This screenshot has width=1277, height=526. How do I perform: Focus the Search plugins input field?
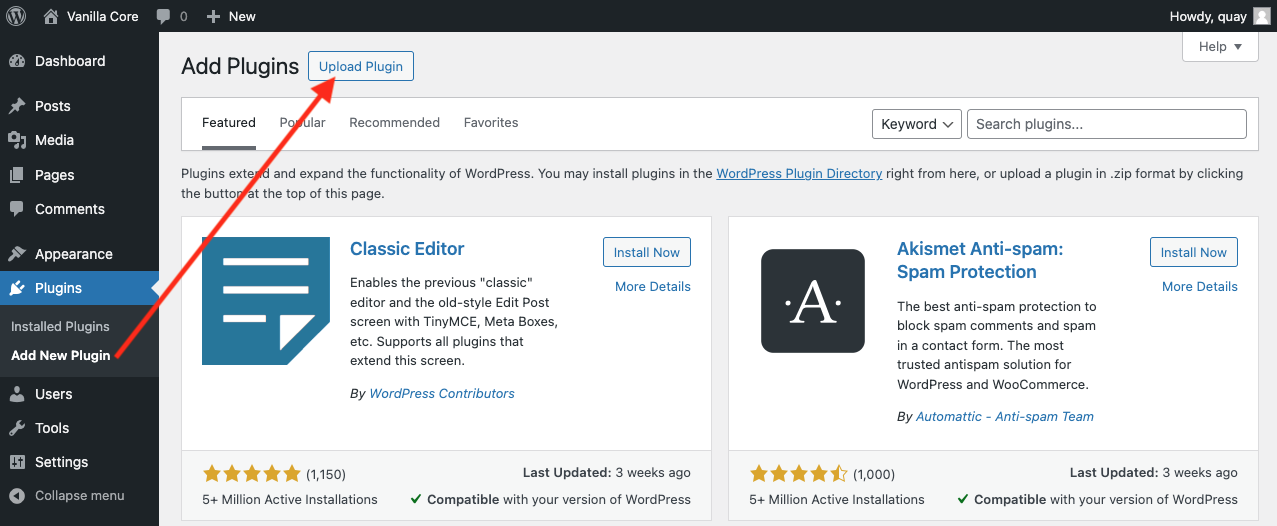[1107, 124]
